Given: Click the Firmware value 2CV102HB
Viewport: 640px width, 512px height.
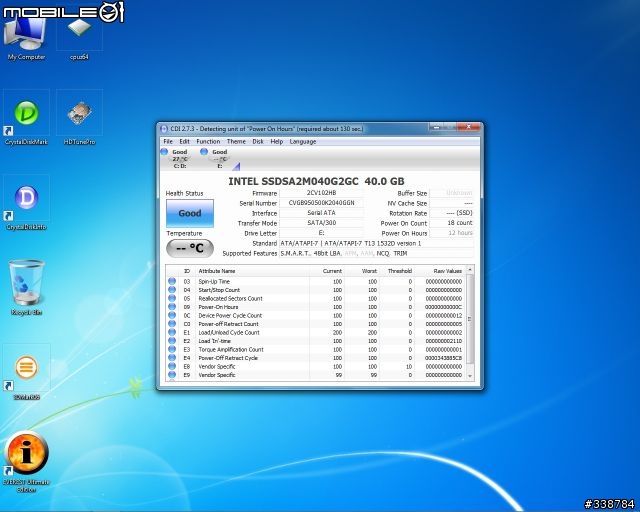Looking at the screenshot, I should 322,193.
